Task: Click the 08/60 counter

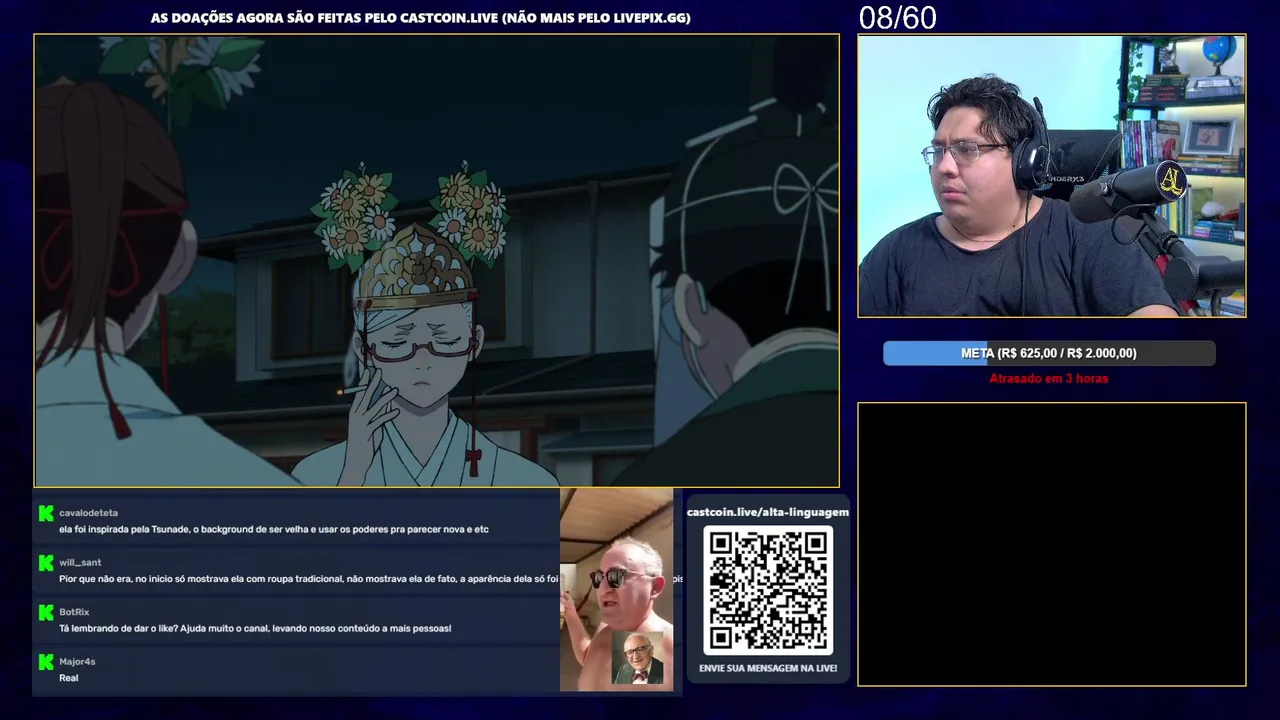Action: [x=897, y=18]
